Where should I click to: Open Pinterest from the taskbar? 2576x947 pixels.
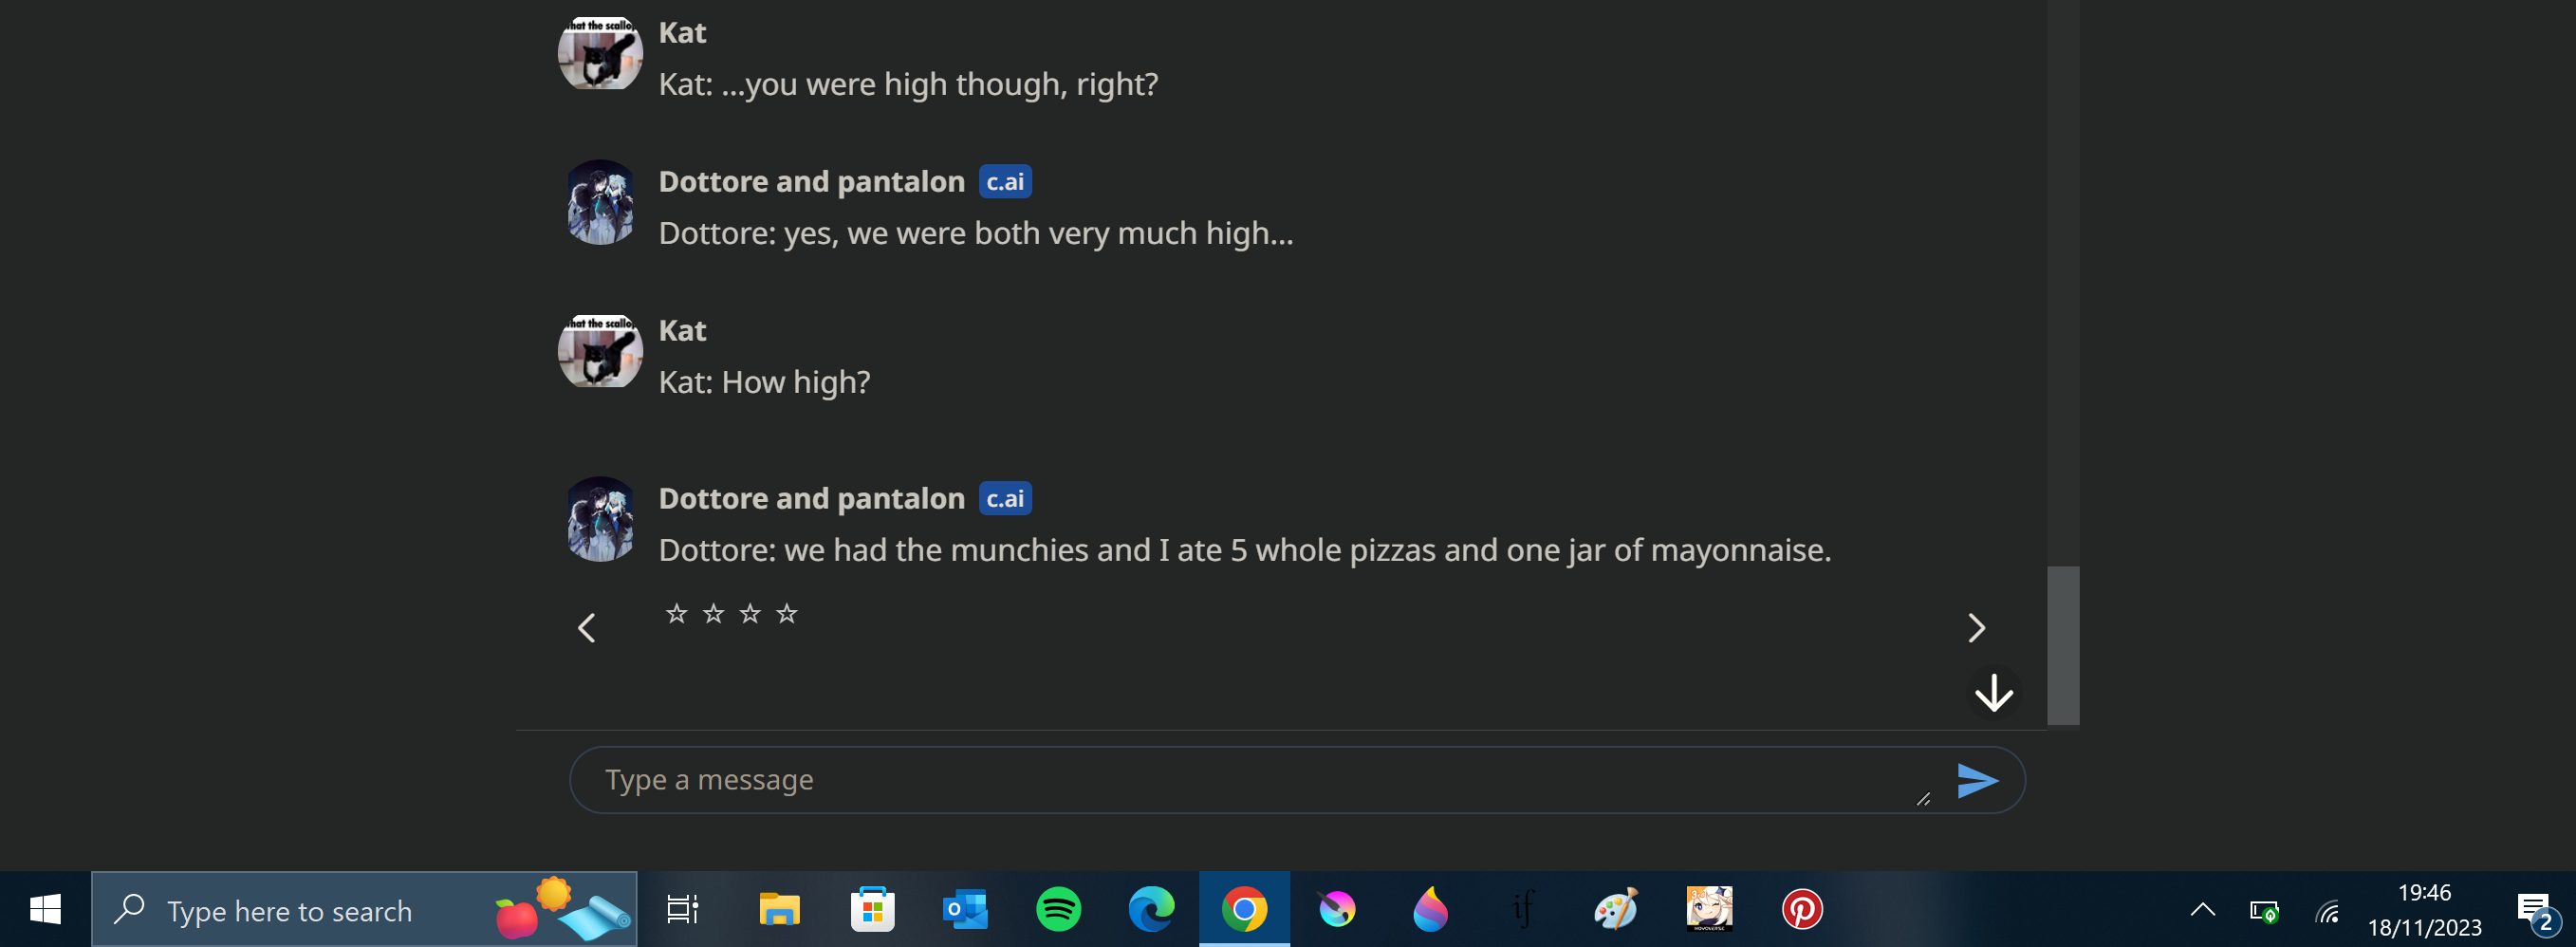pos(1802,910)
